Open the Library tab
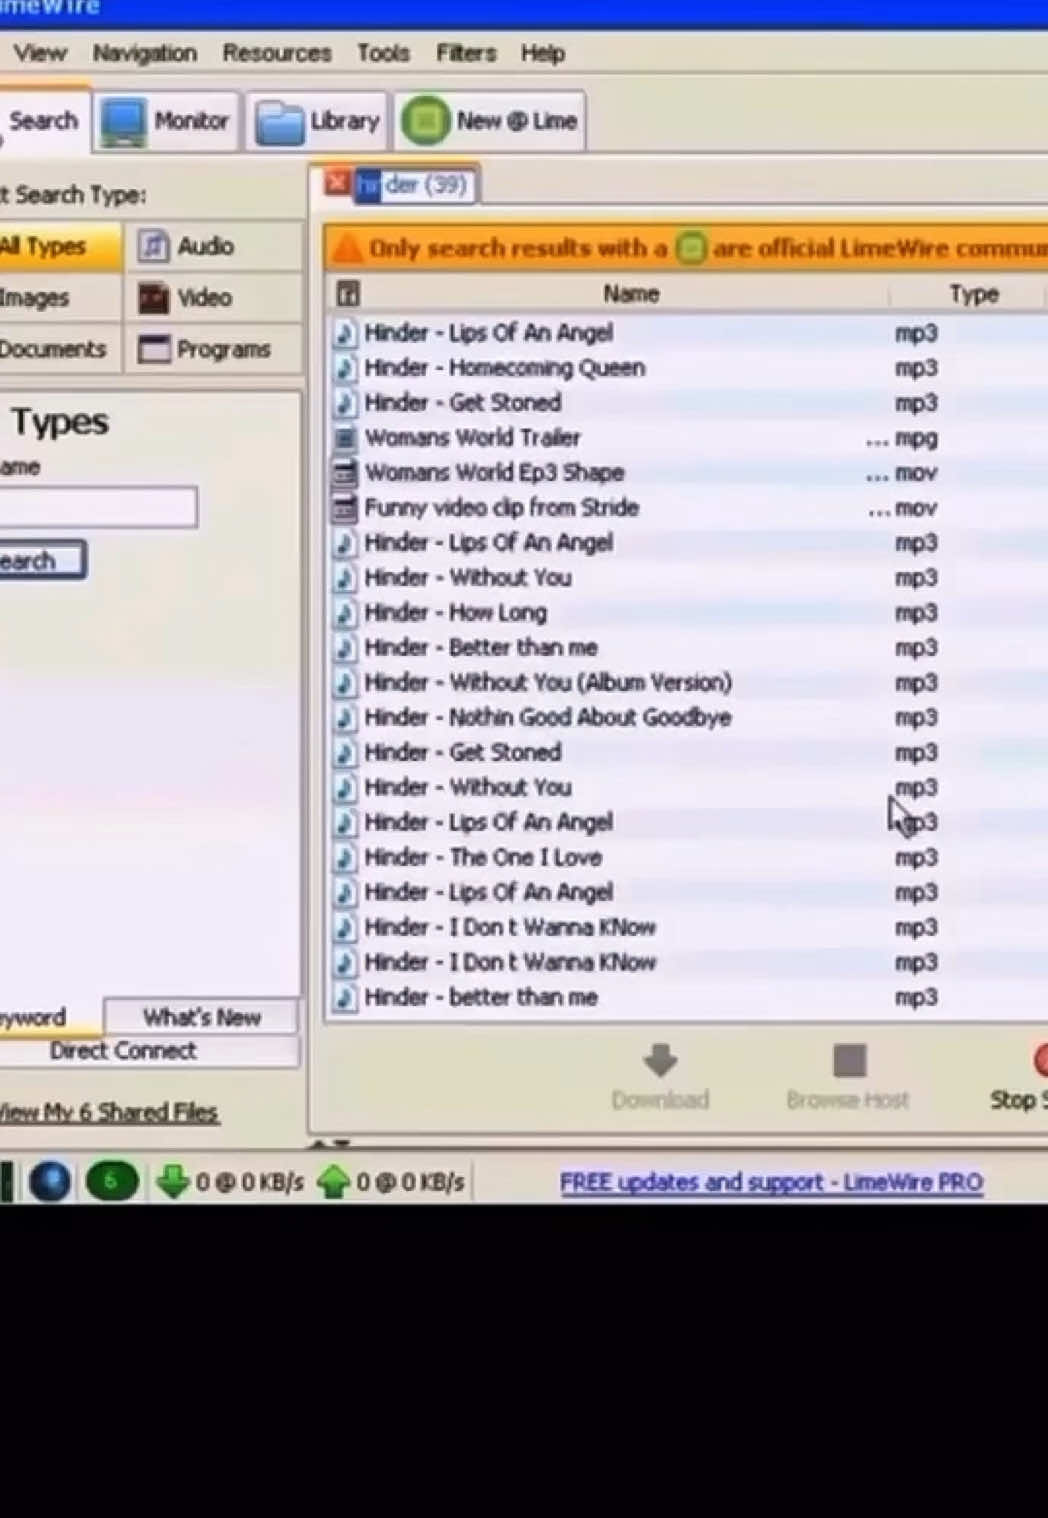 click(x=318, y=121)
